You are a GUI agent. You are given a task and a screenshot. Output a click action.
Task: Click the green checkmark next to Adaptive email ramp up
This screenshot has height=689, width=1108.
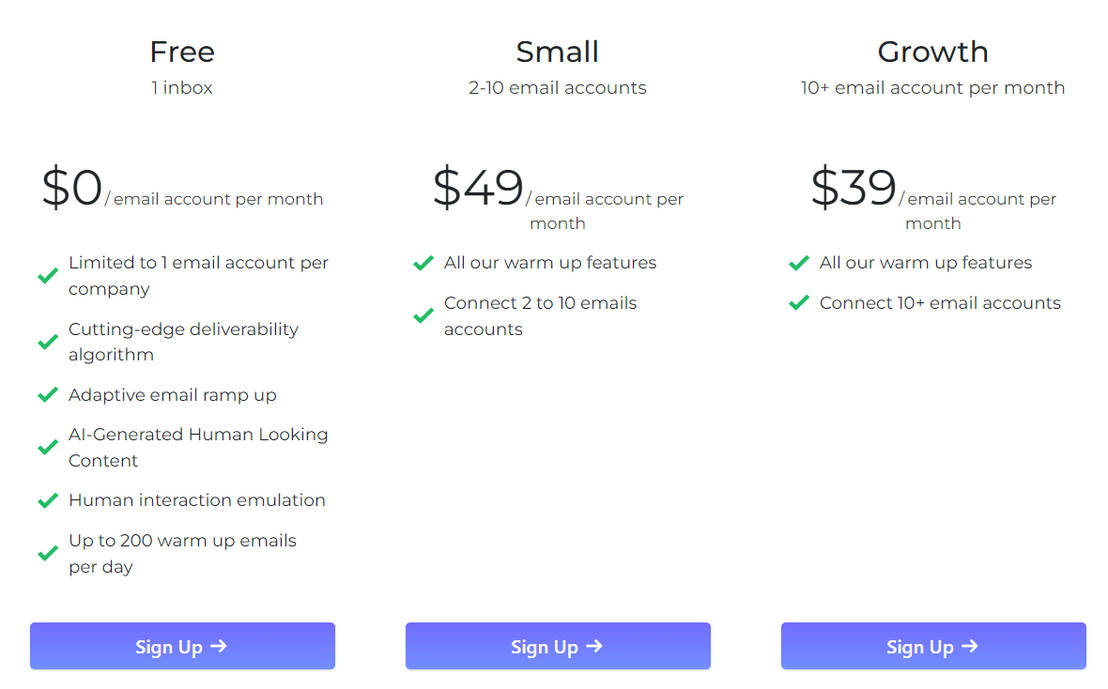coord(47,394)
